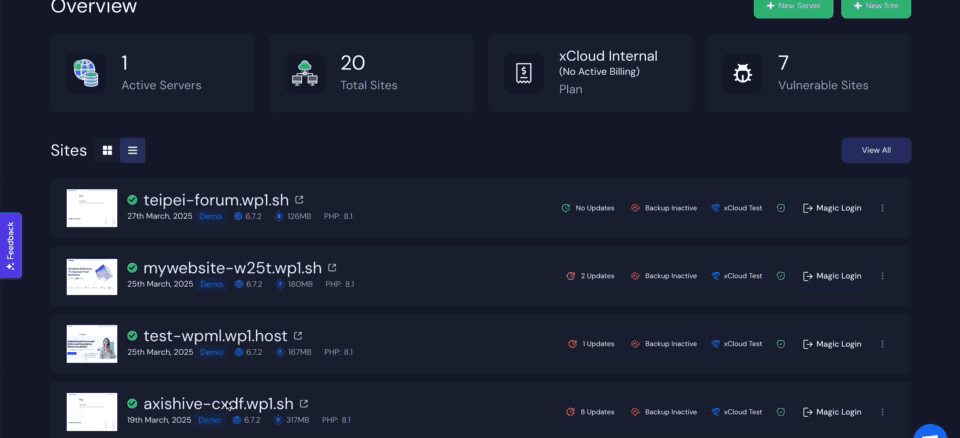This screenshot has height=438, width=960.
Task: Click Backup Inactive on test-wpml row
Action: tap(664, 344)
